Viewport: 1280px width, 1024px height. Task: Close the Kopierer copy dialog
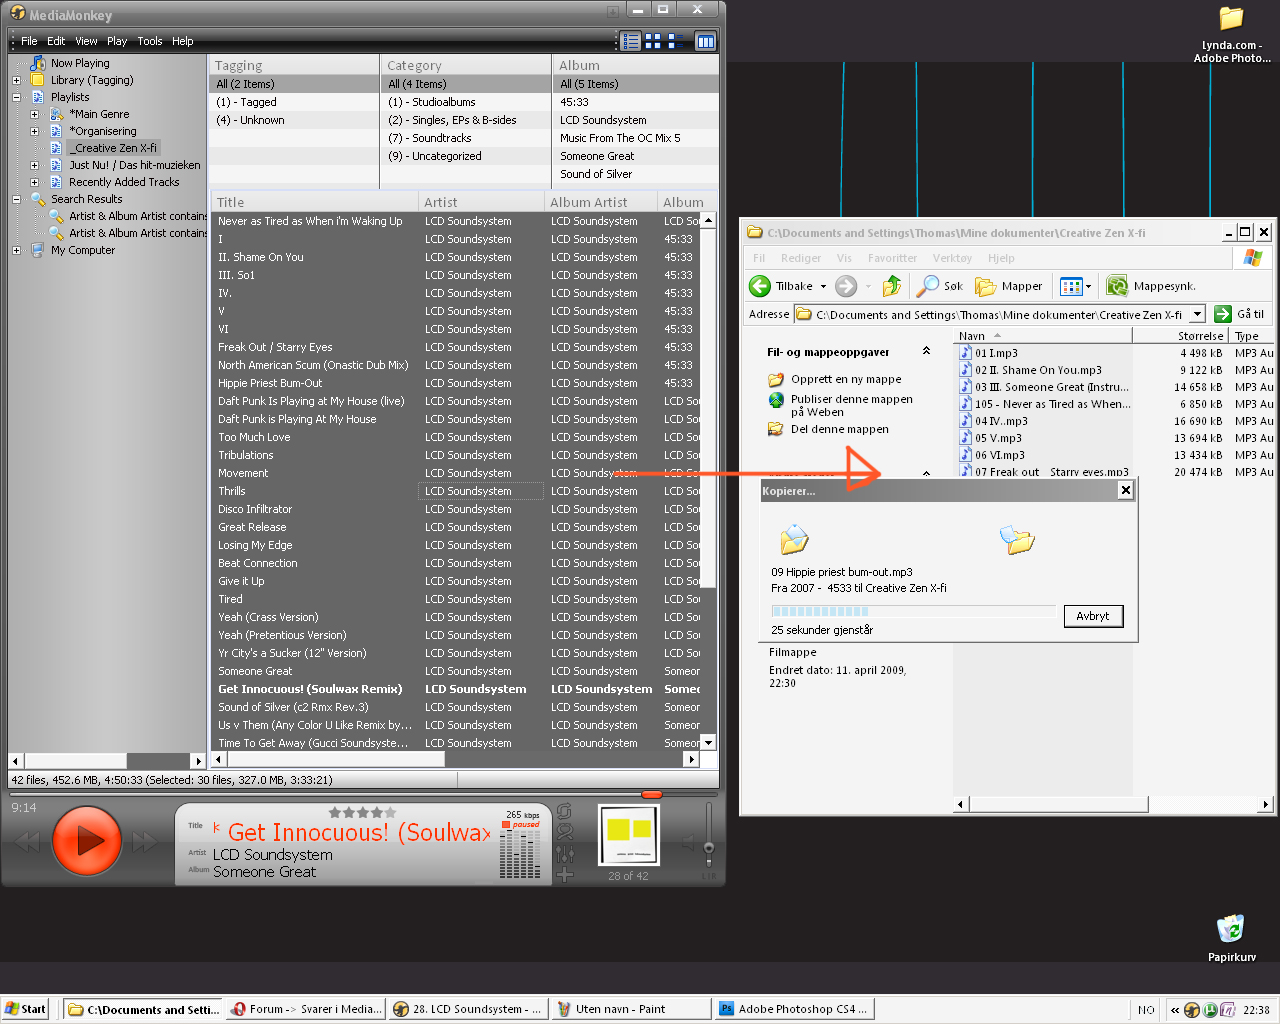click(x=1126, y=490)
